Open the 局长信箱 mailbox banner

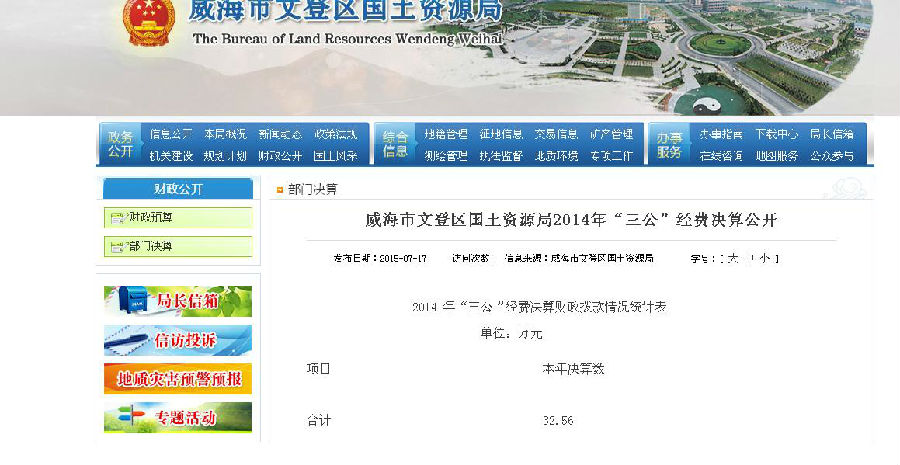click(x=178, y=301)
